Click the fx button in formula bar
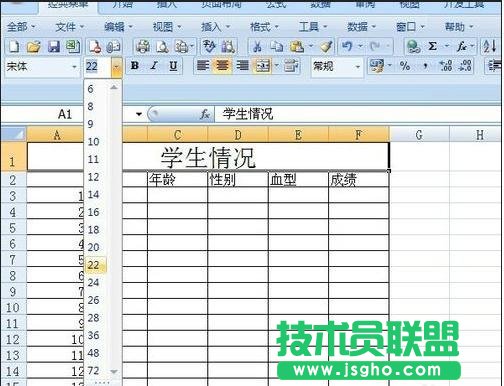The height and width of the screenshot is (386, 504). coord(204,114)
